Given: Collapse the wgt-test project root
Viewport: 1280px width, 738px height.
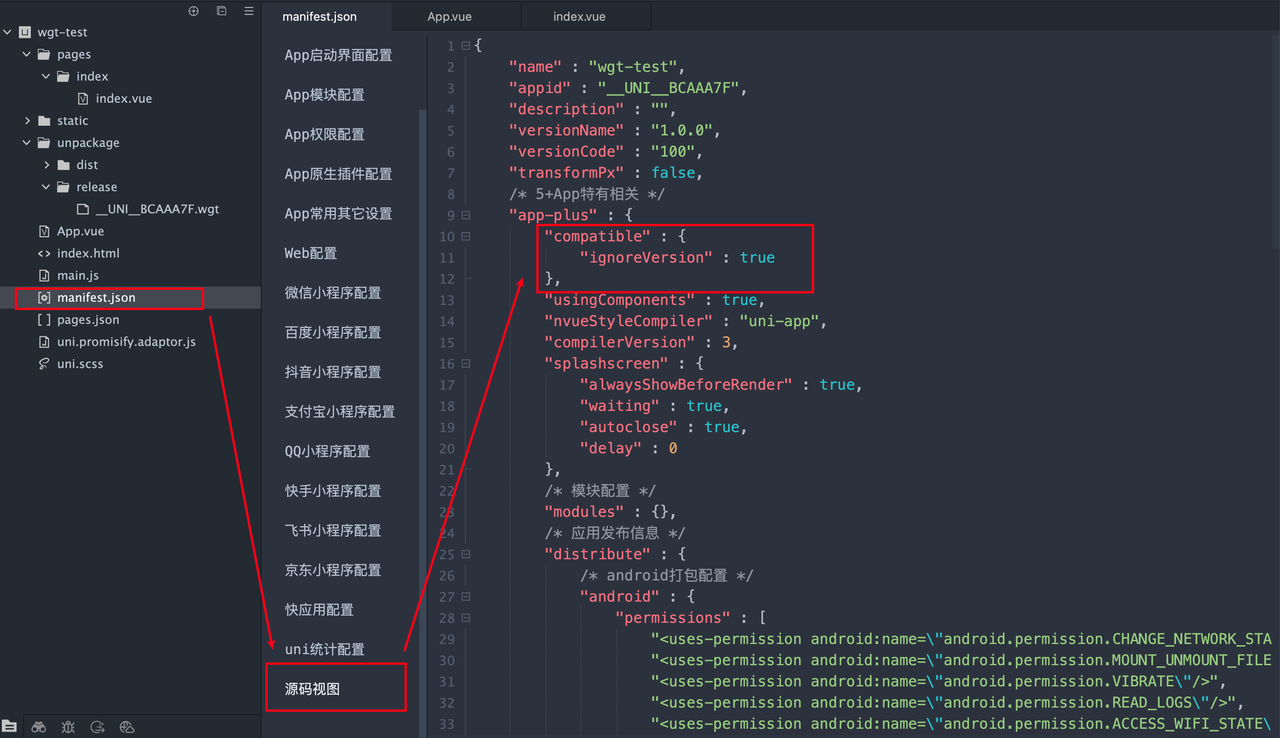Looking at the screenshot, I should tap(8, 32).
